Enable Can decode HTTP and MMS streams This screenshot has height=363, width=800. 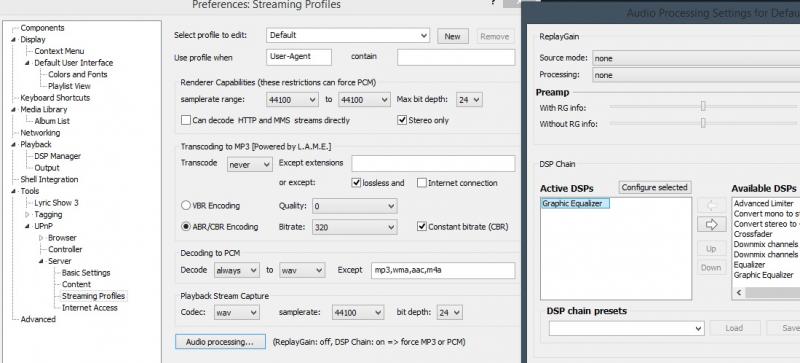(x=186, y=120)
